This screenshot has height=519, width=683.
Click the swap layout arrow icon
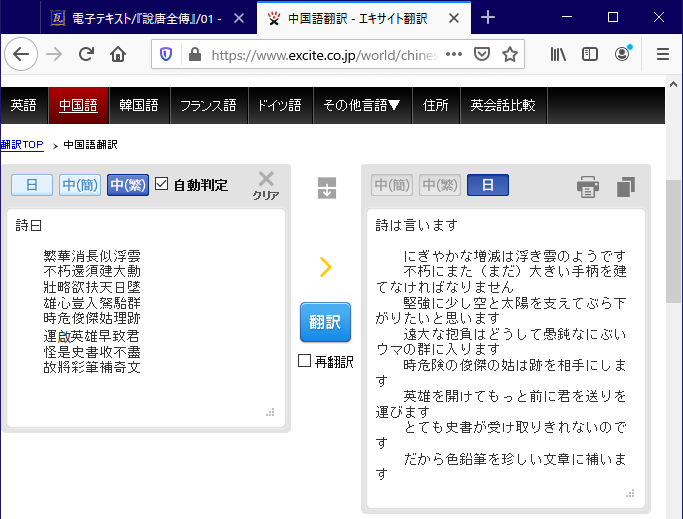(327, 188)
